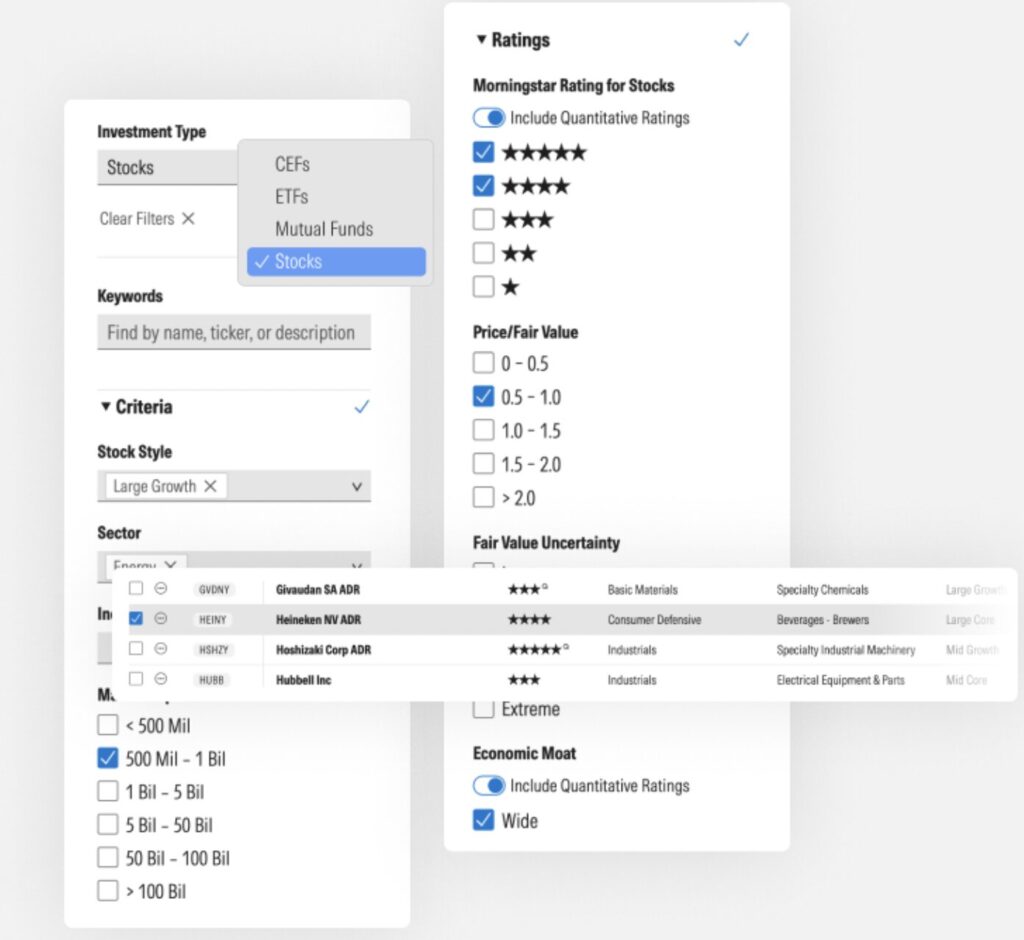Uncheck the 500 Mil – 1 Bil checkbox

(108, 758)
